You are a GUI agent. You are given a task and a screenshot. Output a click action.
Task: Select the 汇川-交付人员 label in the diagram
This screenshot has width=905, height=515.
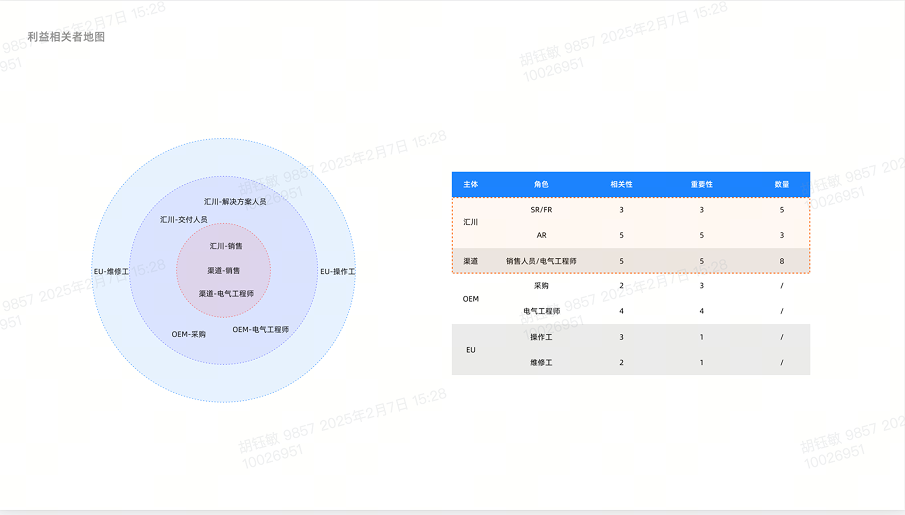pyautogui.click(x=184, y=219)
